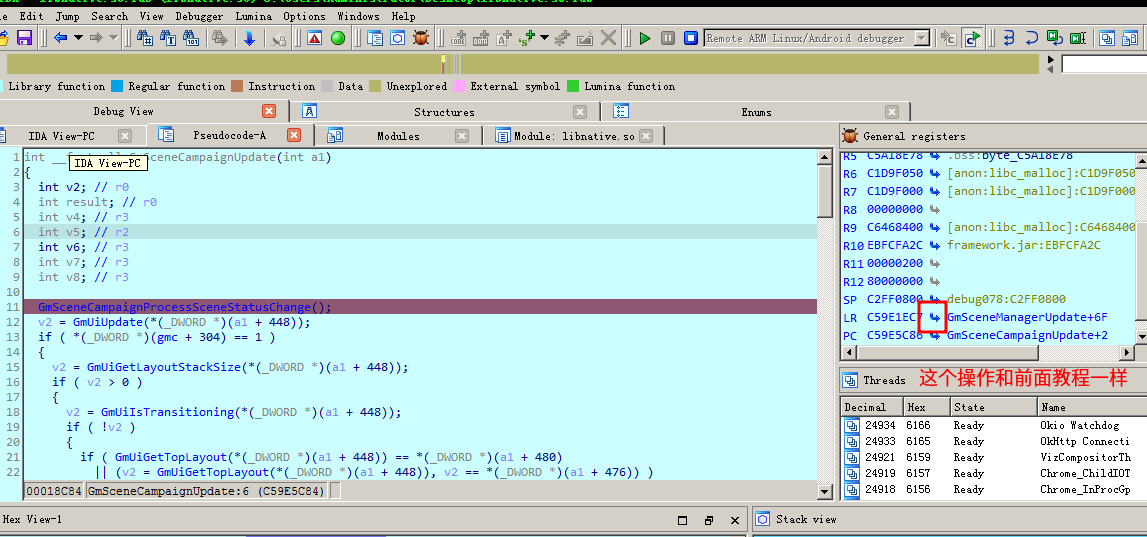The height and width of the screenshot is (537, 1147).
Task: Jump back with the blue left arrow
Action: [x=60, y=38]
